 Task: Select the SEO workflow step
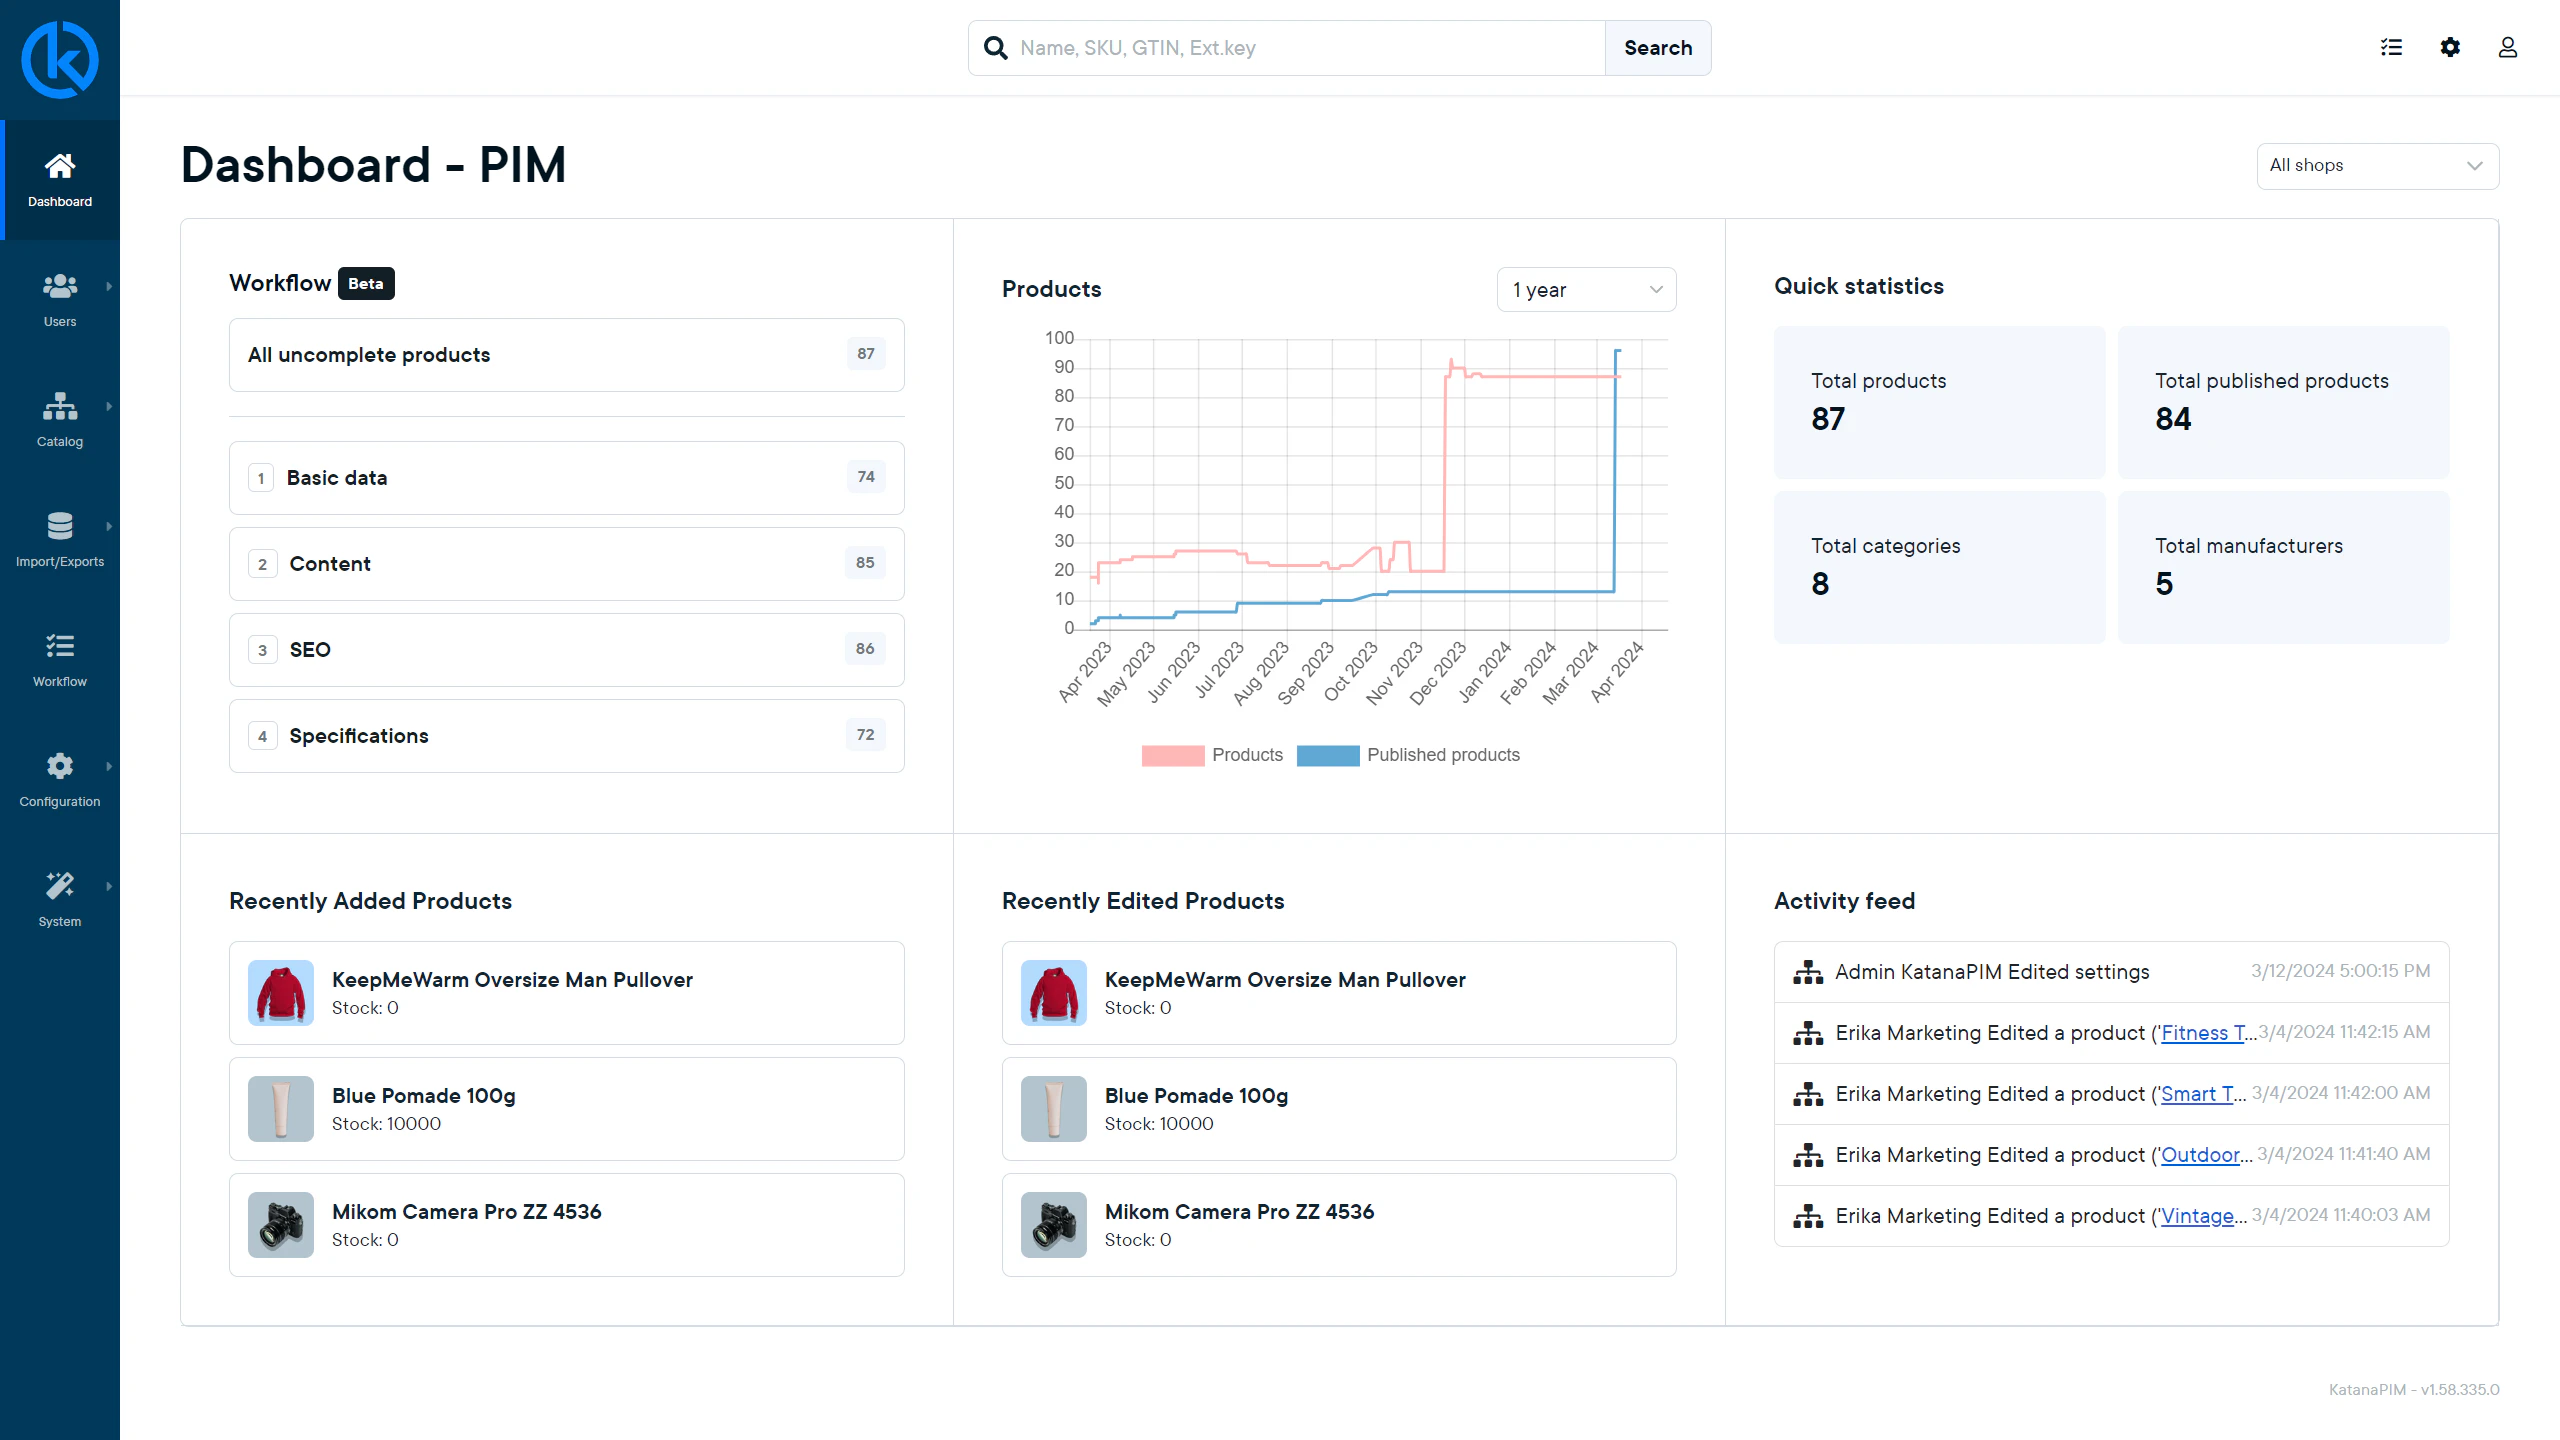click(x=566, y=650)
